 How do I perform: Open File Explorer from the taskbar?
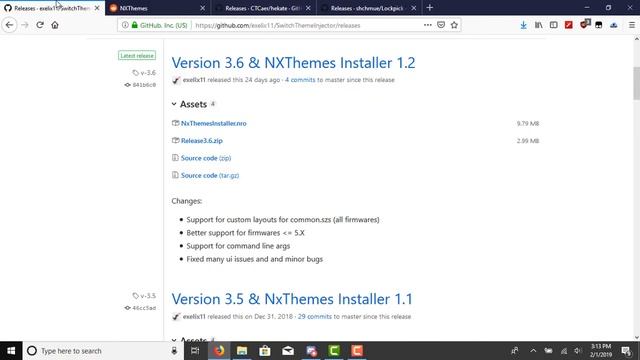242,351
